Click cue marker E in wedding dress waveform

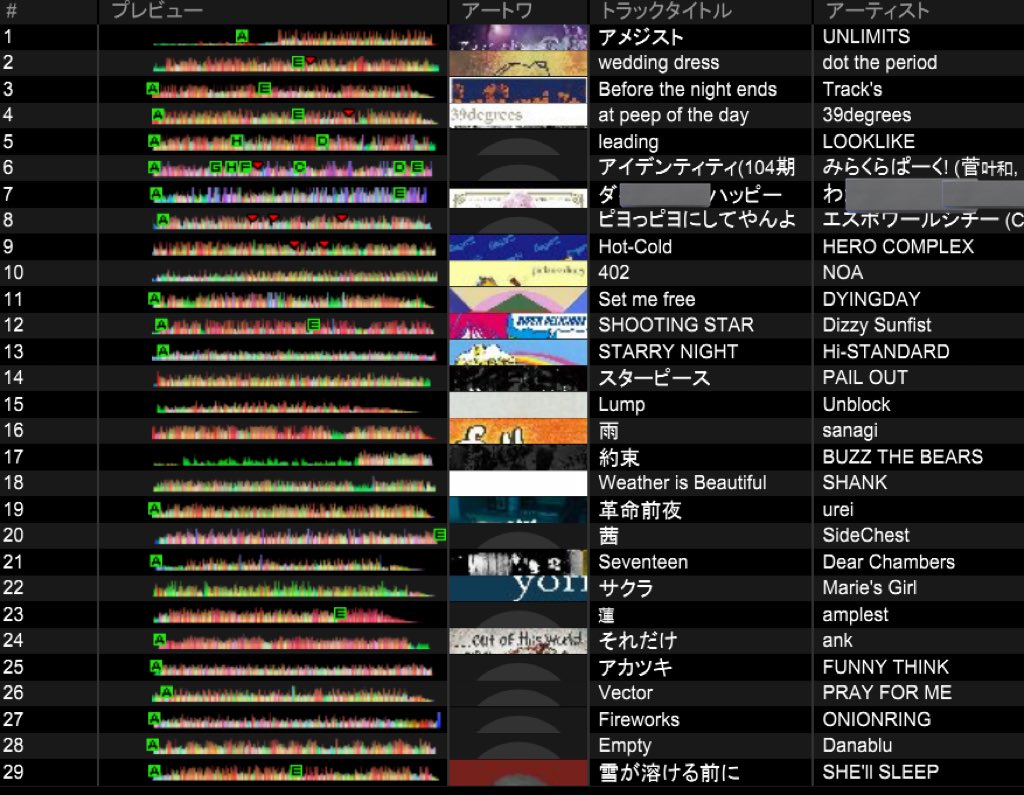[298, 62]
